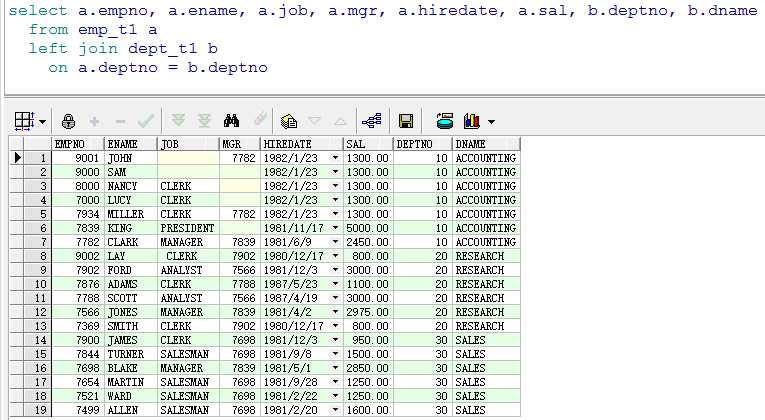Click the ENAME column header

pyautogui.click(x=131, y=144)
